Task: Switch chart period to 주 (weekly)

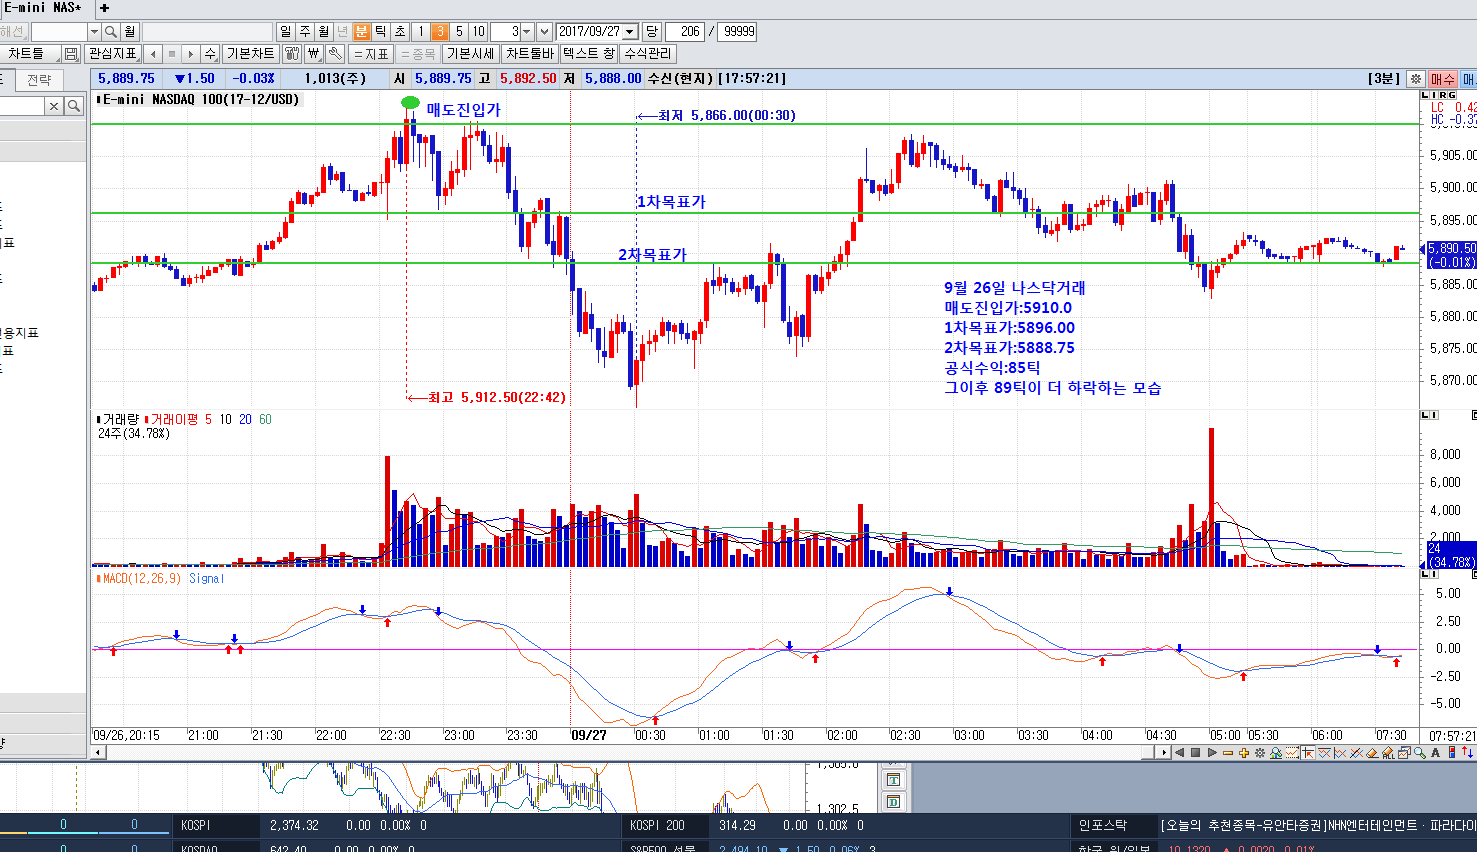Action: (305, 32)
